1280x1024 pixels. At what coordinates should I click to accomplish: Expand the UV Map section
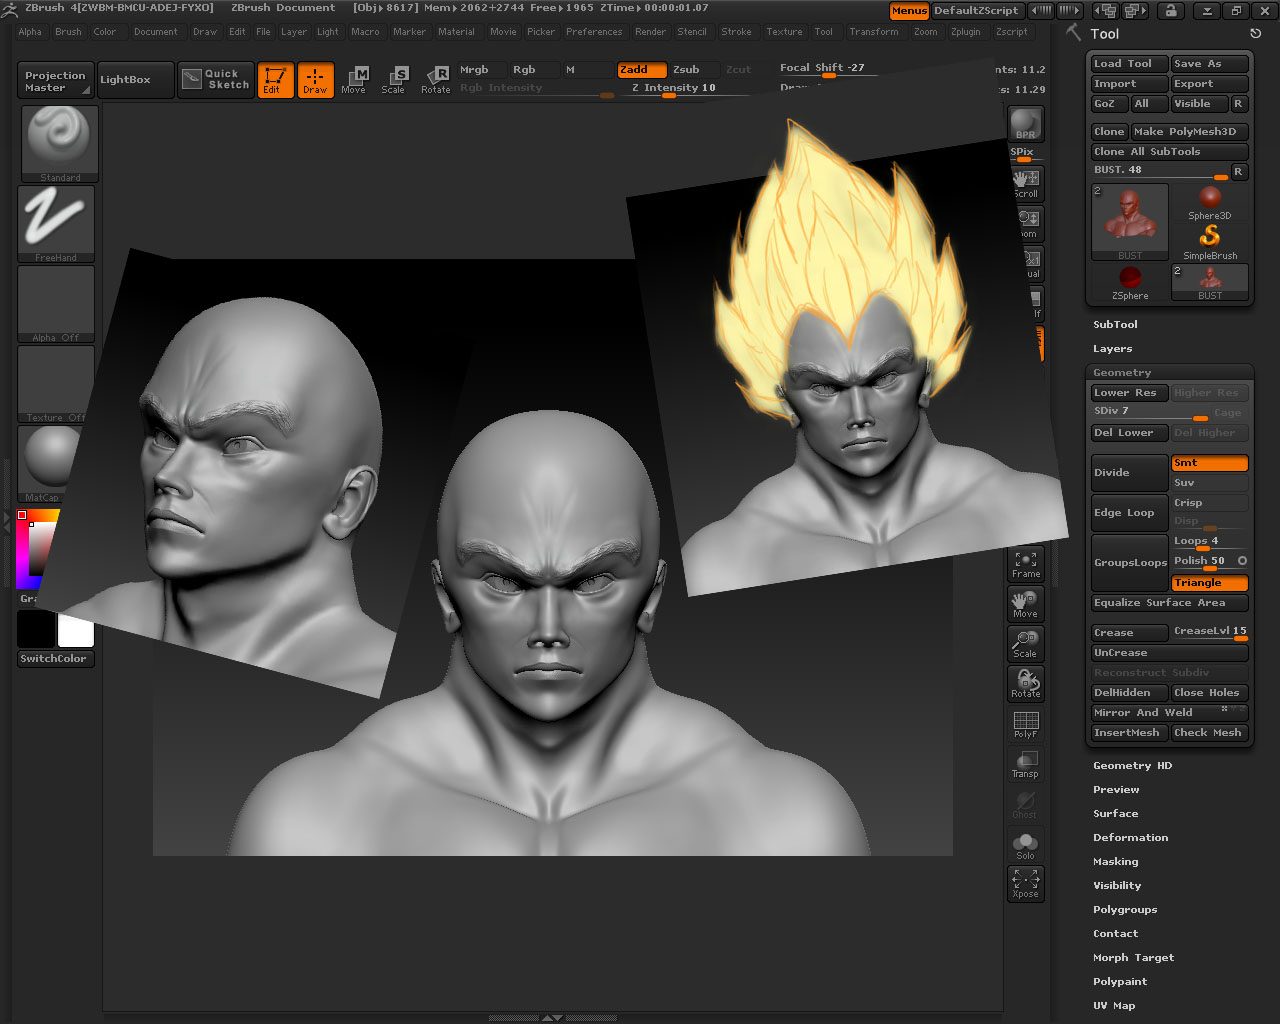1114,1006
